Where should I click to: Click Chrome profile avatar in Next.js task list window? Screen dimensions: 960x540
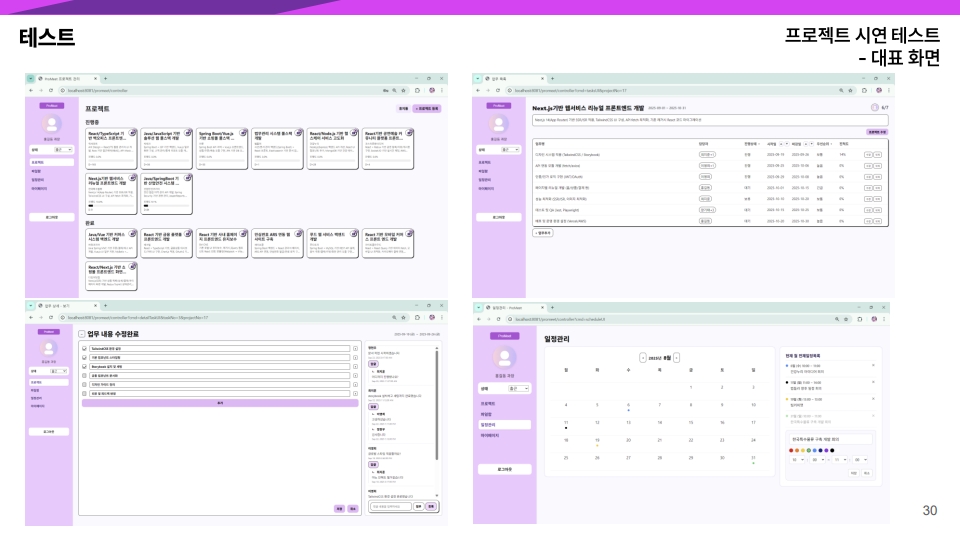(879, 91)
